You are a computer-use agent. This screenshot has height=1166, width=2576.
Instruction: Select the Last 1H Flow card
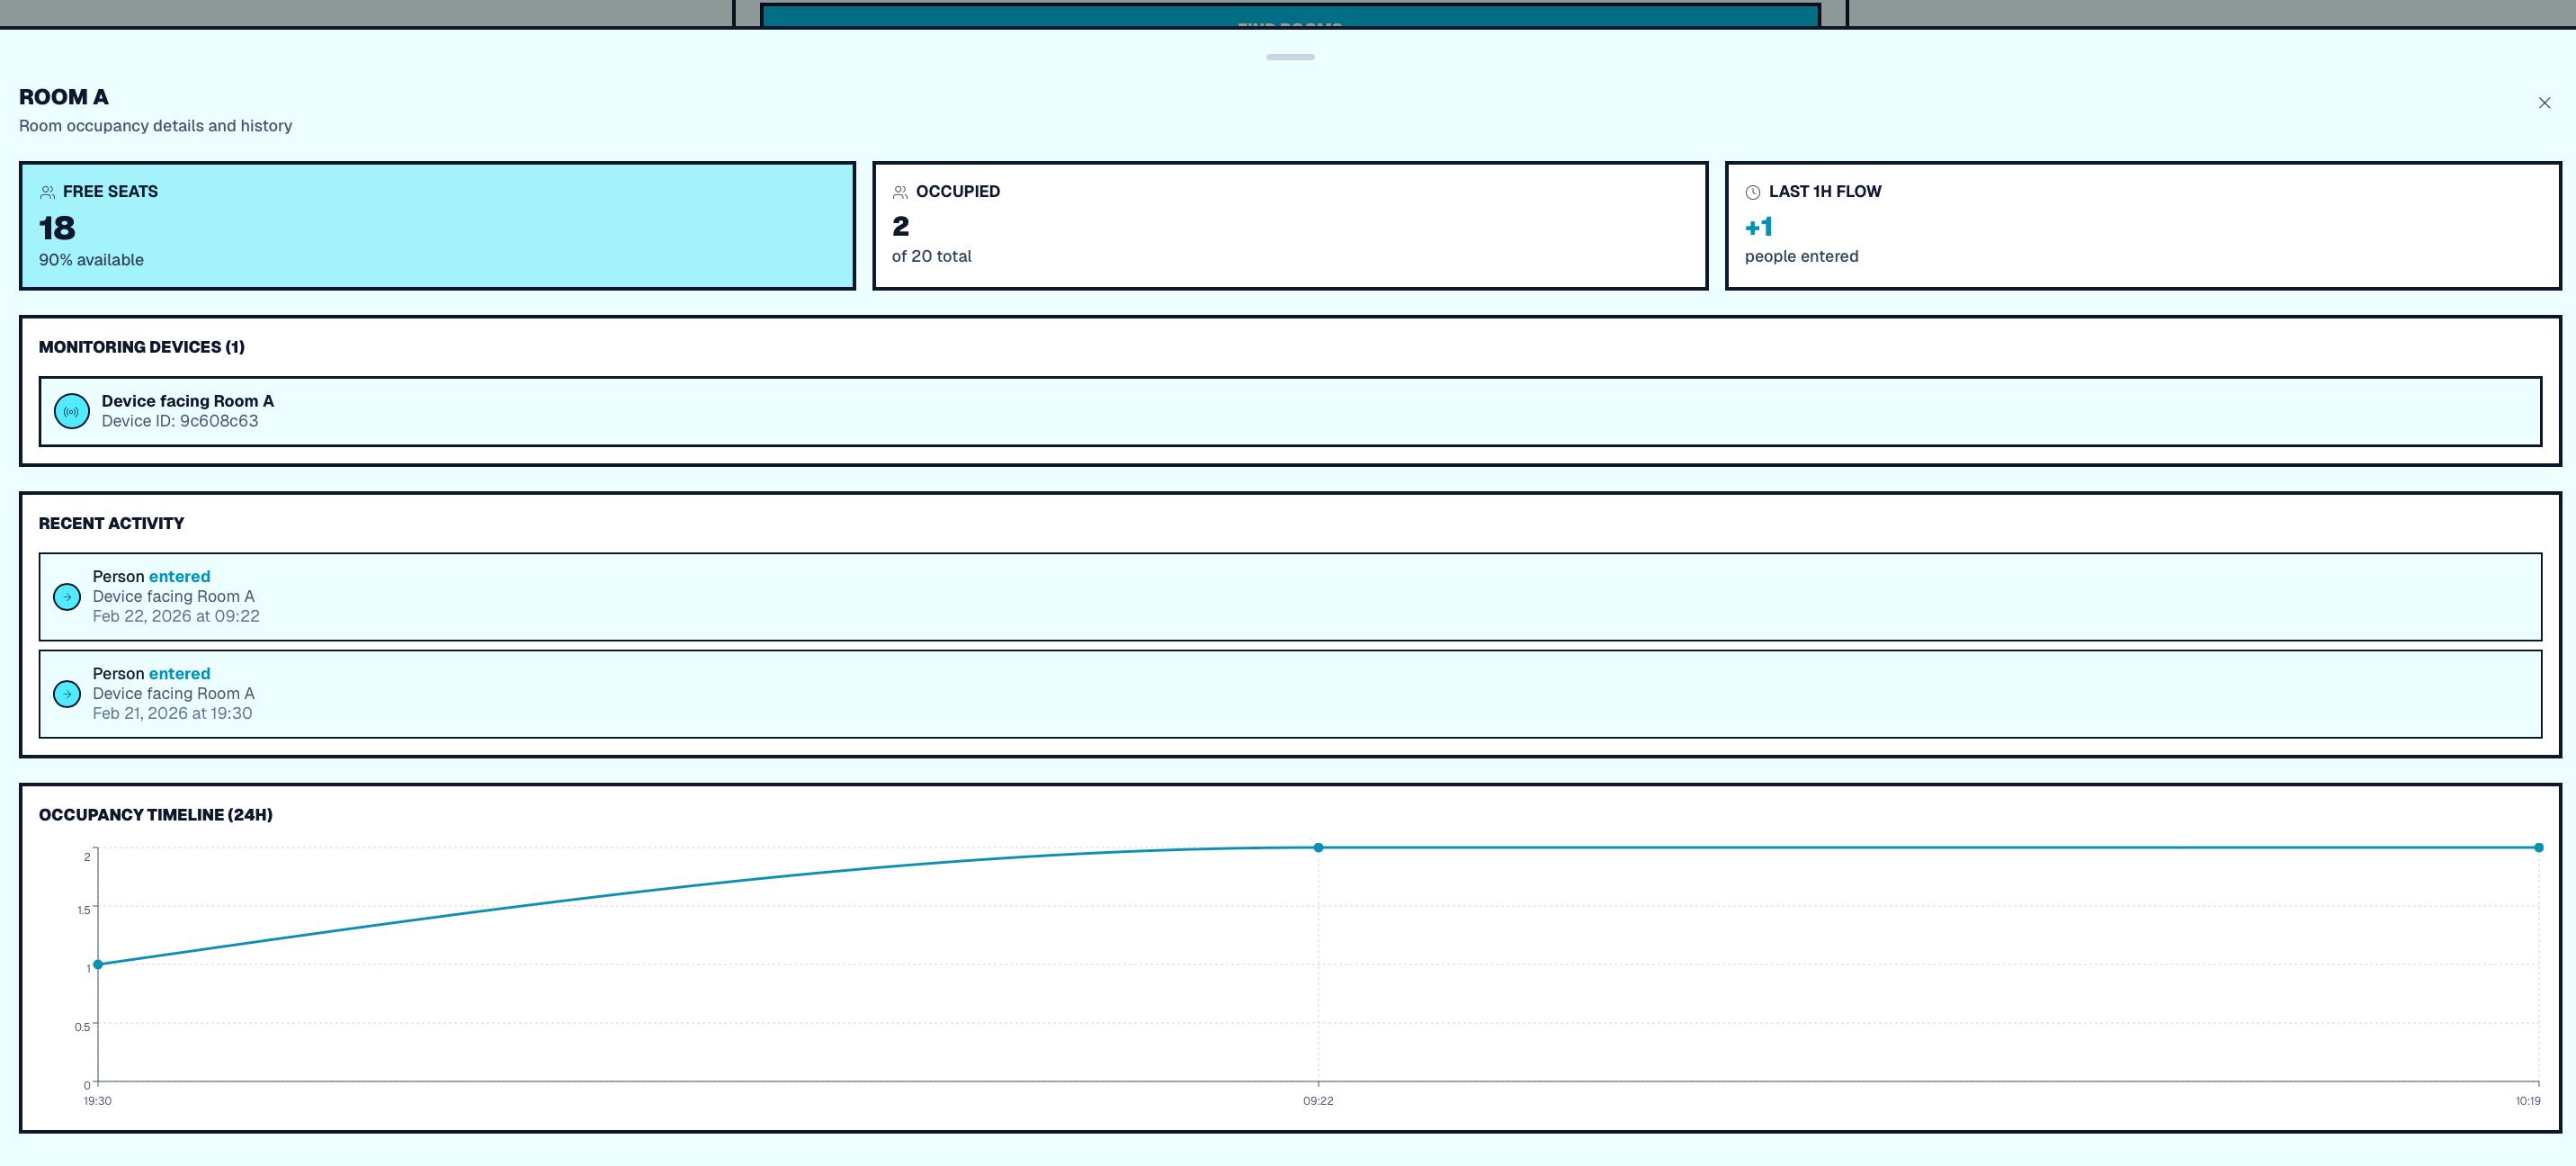click(2143, 226)
